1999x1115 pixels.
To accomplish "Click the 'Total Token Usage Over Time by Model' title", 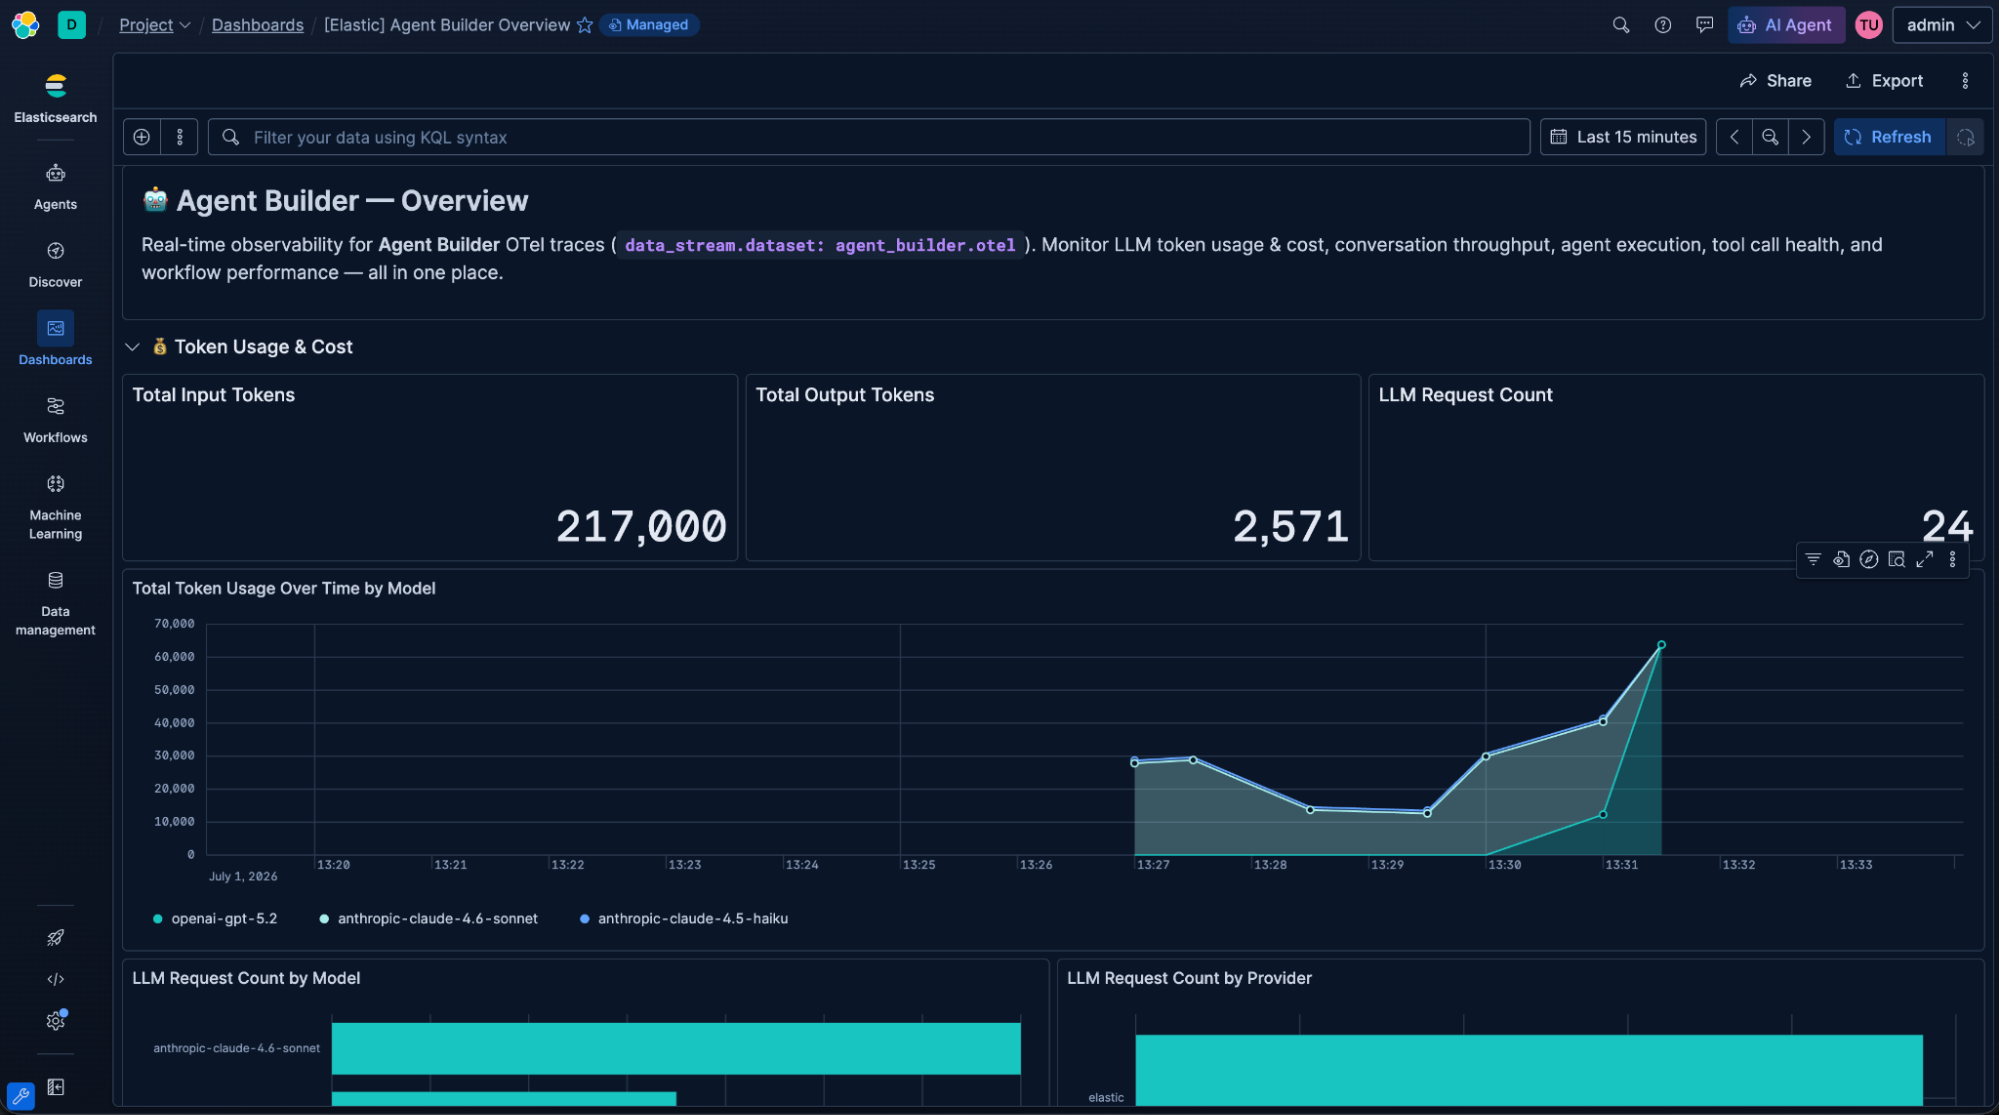I will [284, 588].
